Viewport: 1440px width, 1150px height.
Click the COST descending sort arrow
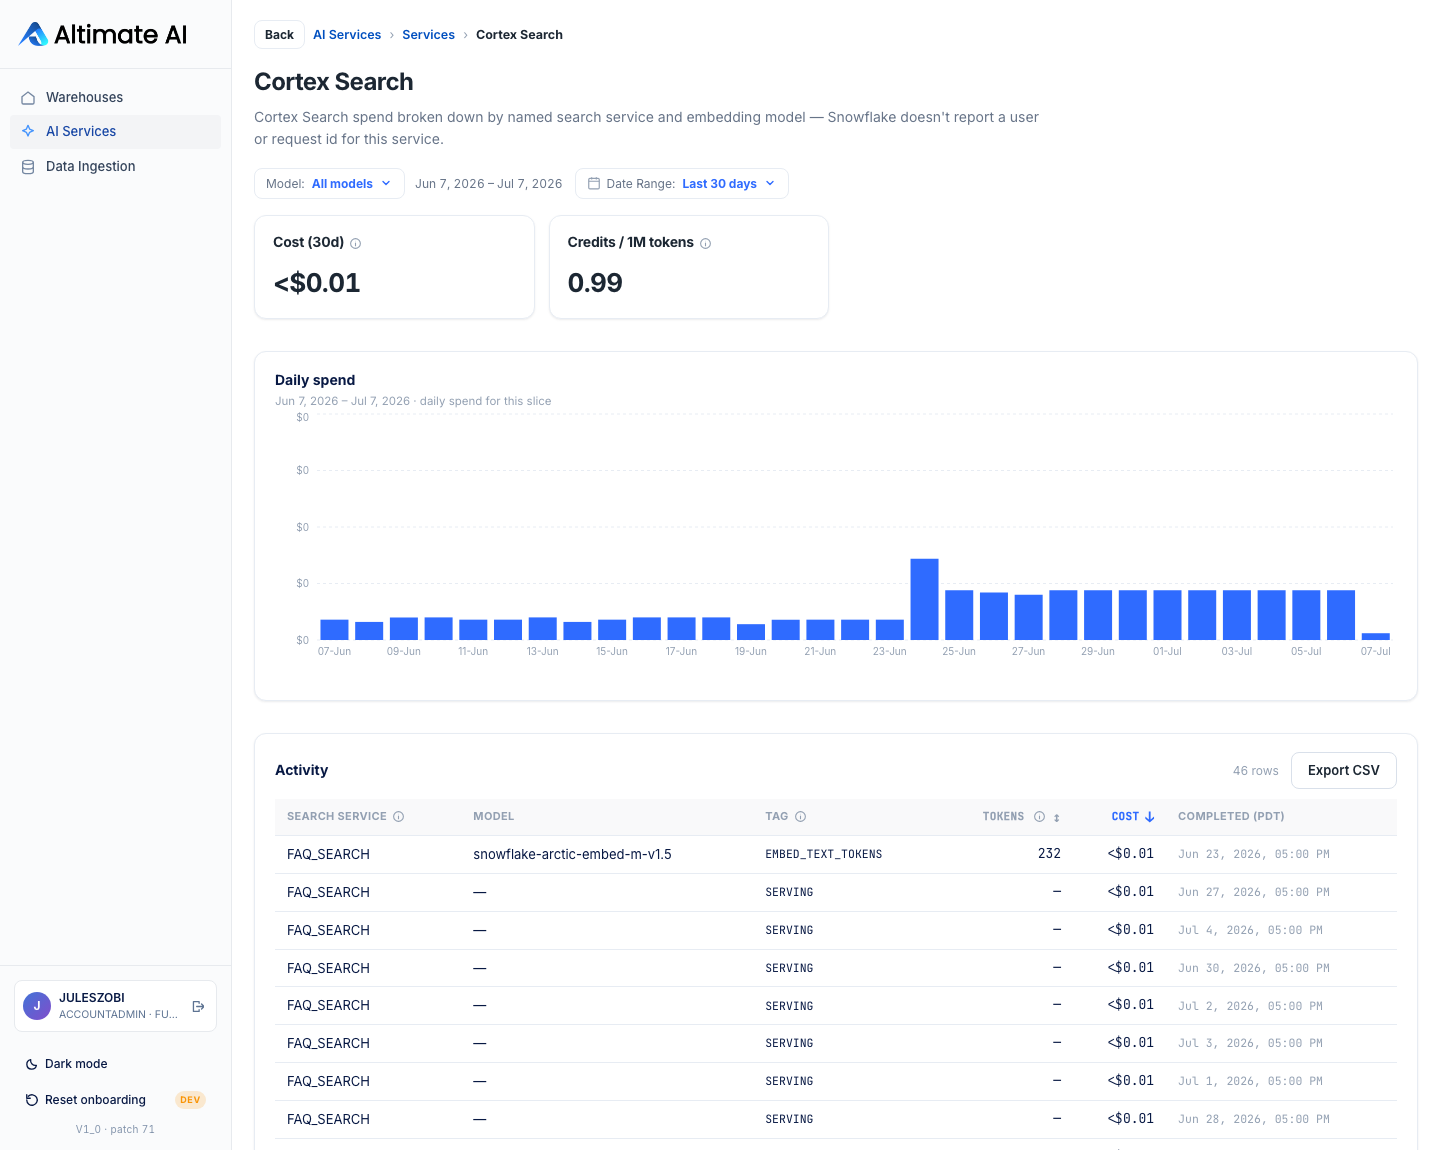[1150, 817]
